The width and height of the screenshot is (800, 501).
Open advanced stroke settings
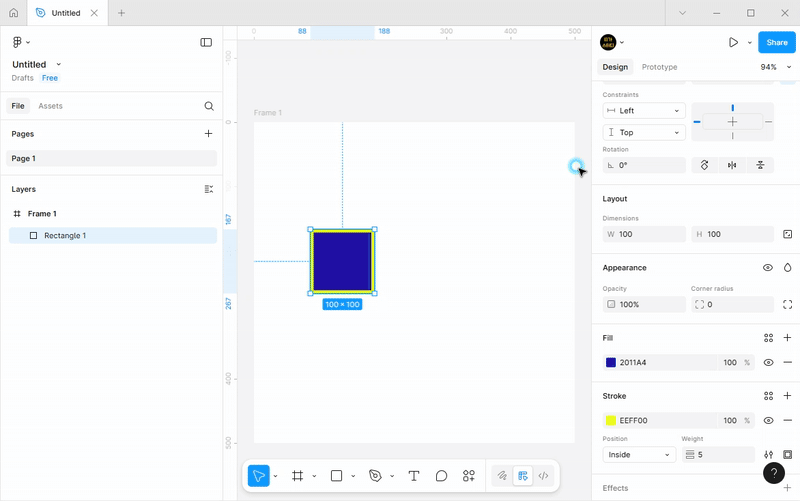(768, 455)
